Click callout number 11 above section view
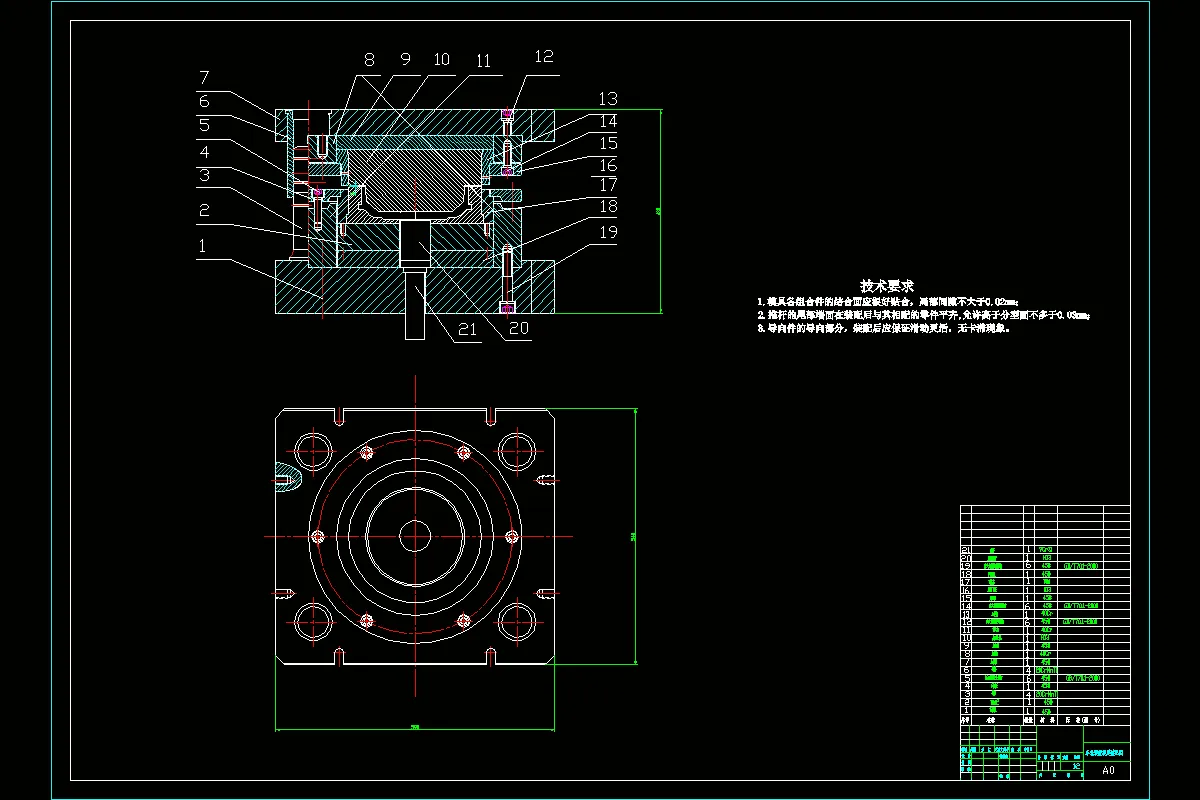Viewport: 1200px width, 800px height. click(x=483, y=61)
